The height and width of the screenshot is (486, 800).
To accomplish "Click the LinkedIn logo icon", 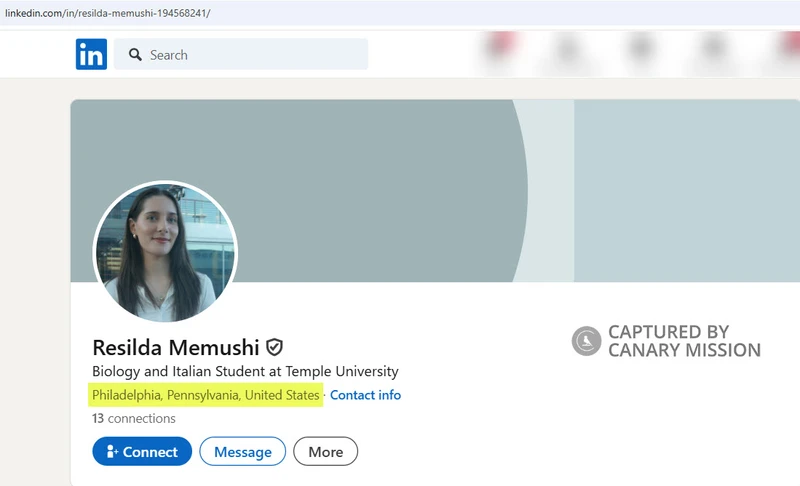I will [x=91, y=54].
